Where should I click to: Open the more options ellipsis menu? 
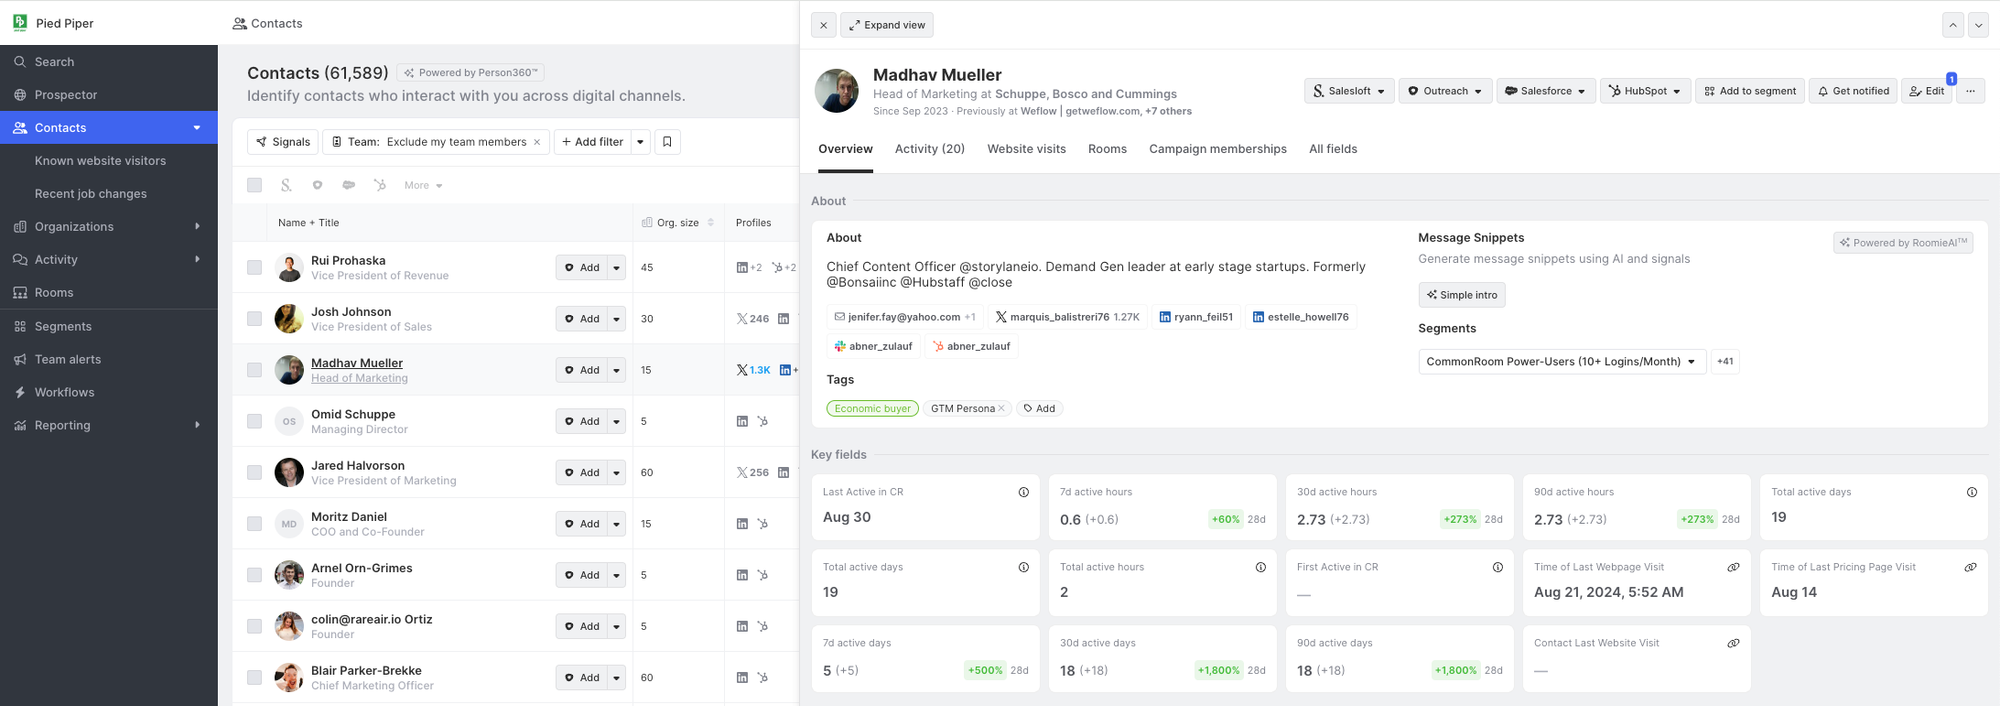pyautogui.click(x=1970, y=91)
